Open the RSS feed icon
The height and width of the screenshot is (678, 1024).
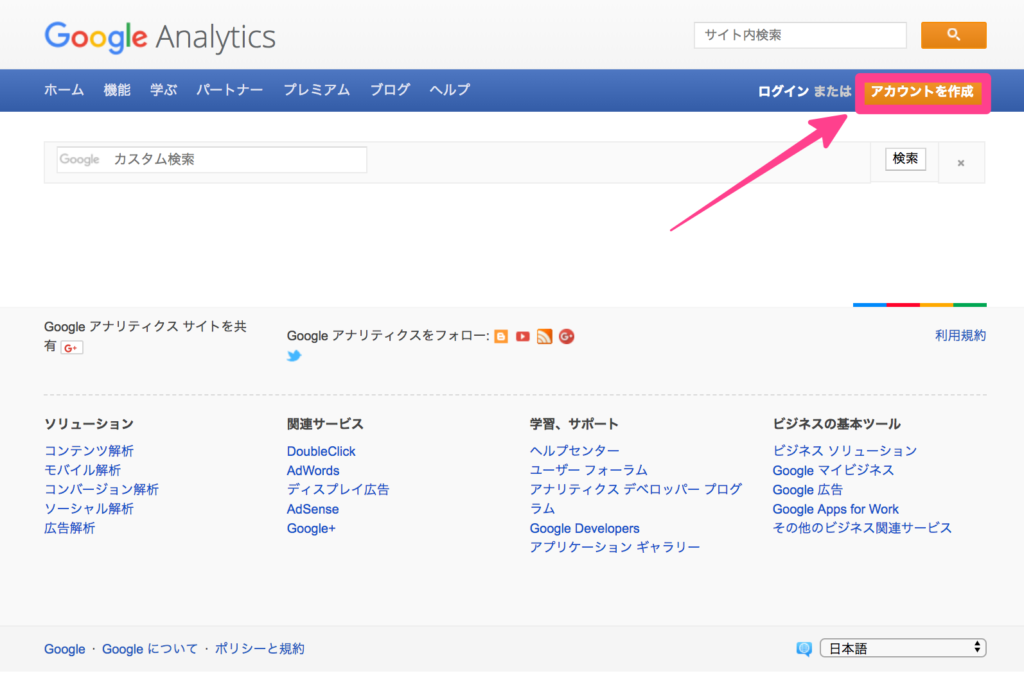click(x=544, y=336)
